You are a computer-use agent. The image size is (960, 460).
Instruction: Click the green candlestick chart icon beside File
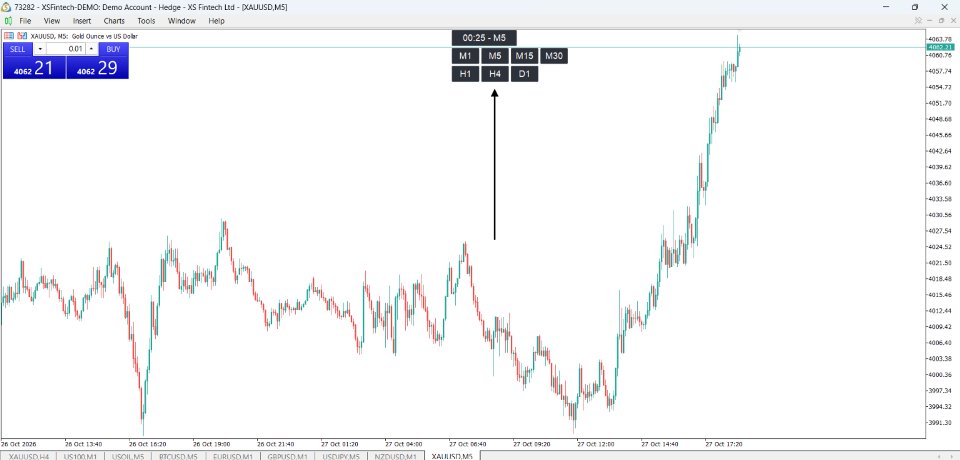tap(8, 21)
